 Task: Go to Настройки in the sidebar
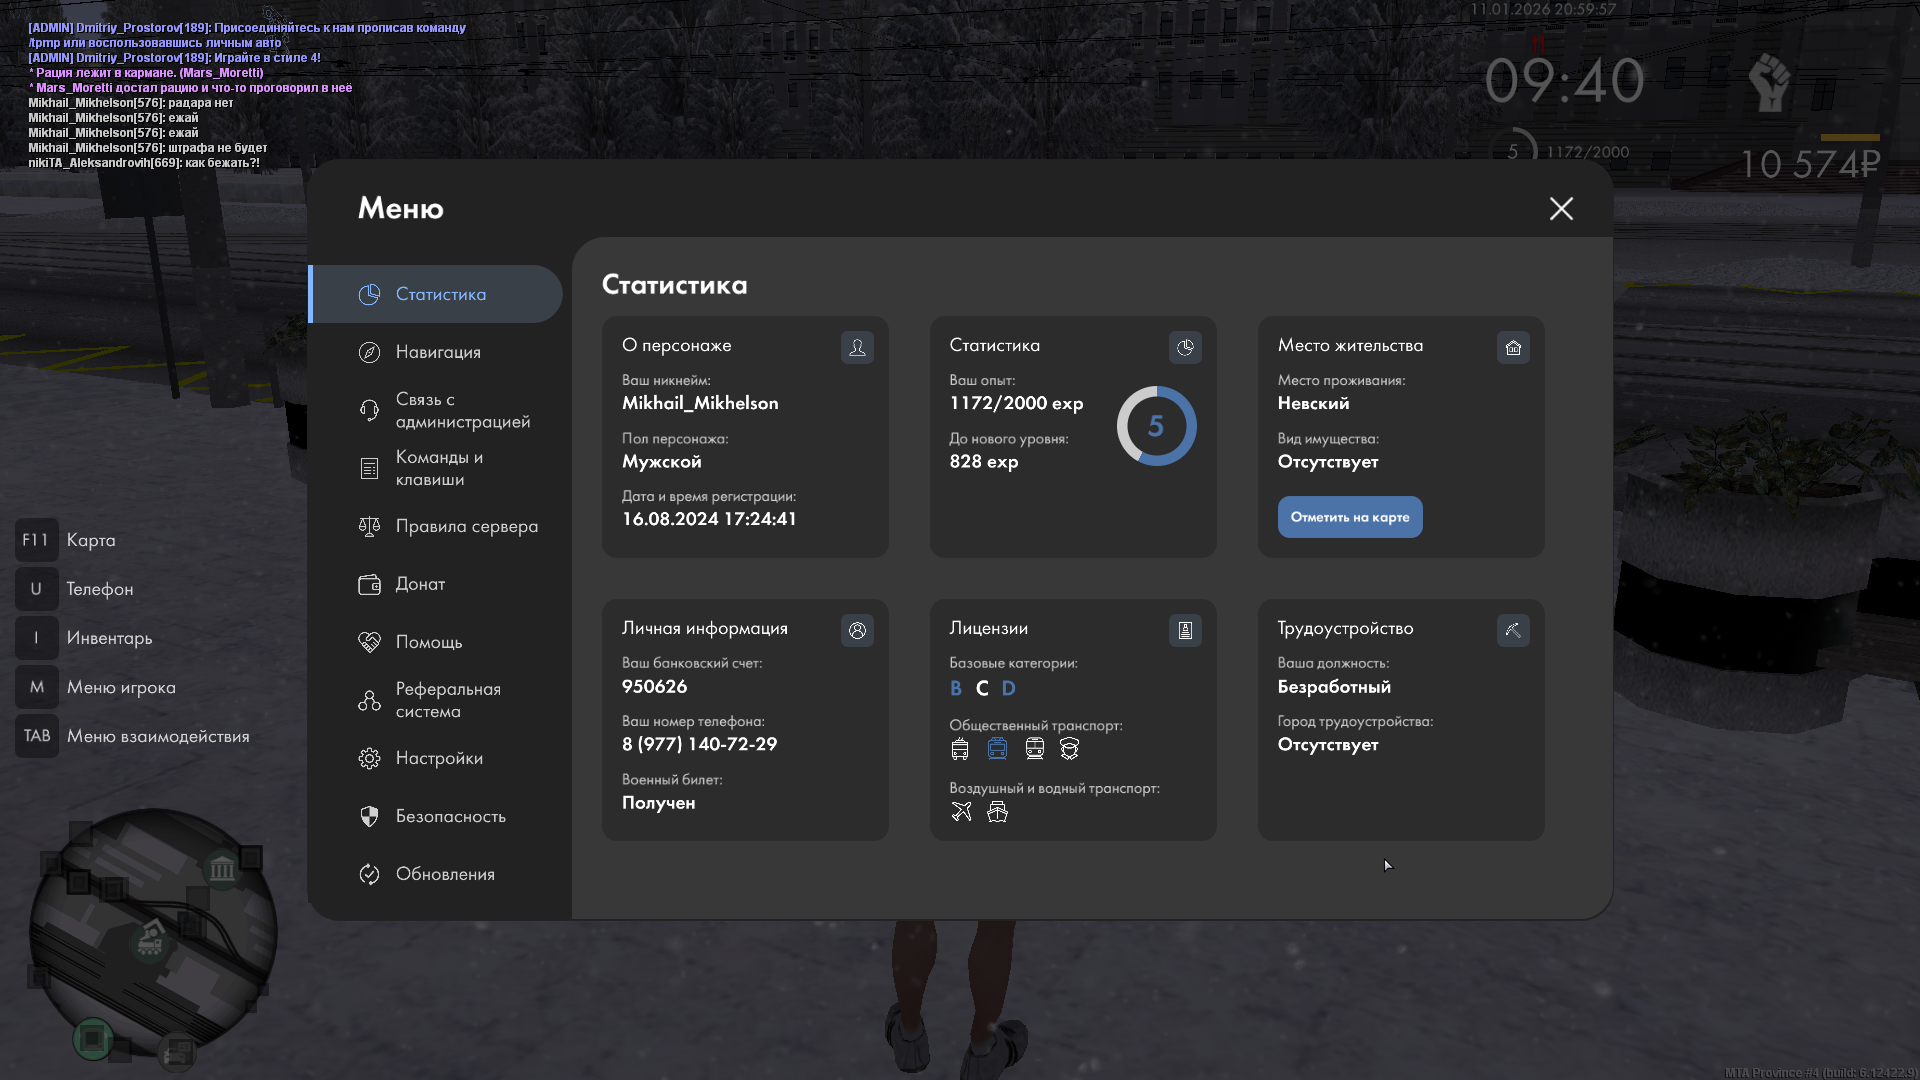click(439, 758)
